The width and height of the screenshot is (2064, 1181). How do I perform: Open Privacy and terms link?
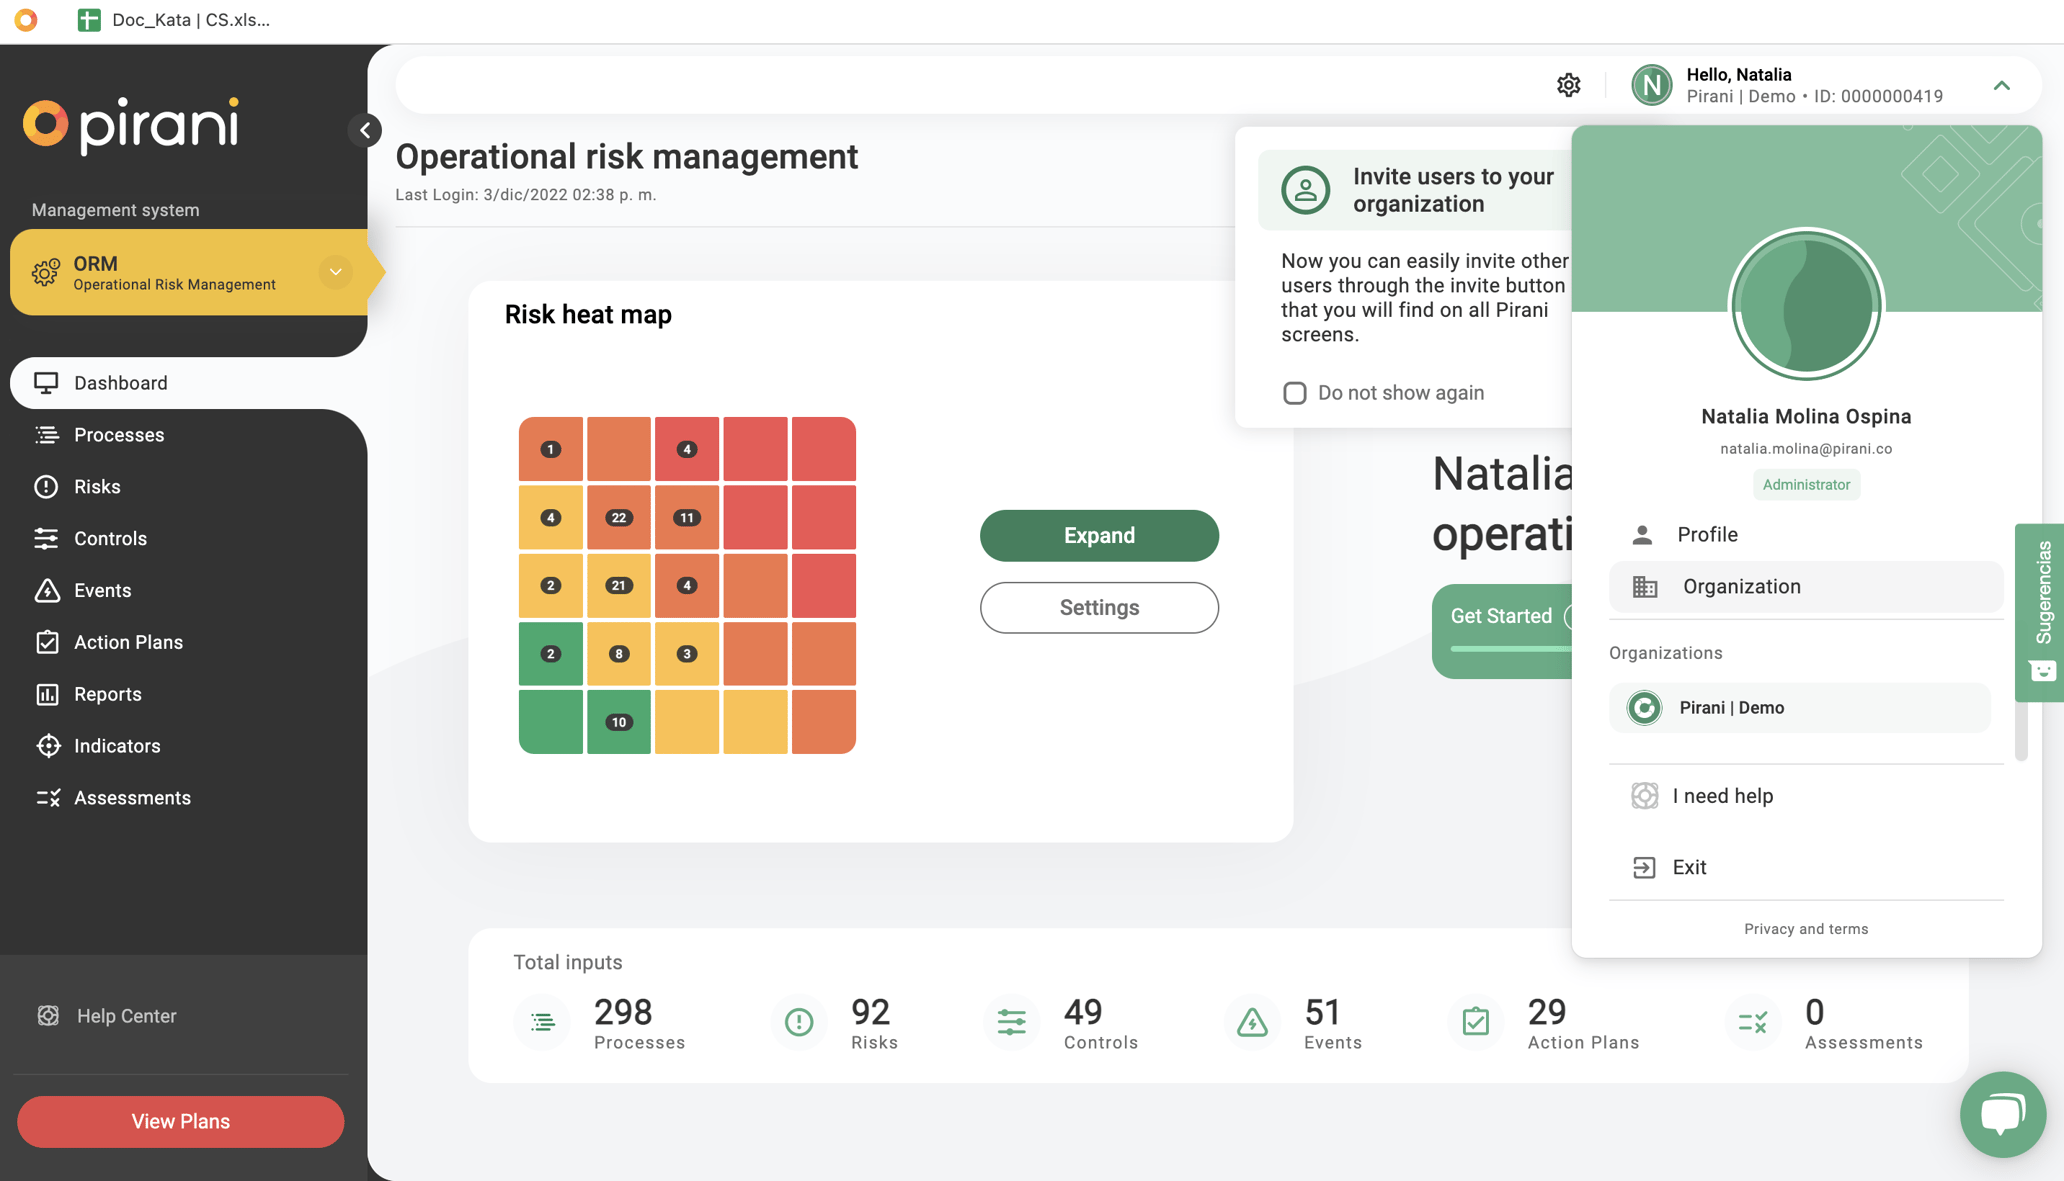pos(1806,929)
